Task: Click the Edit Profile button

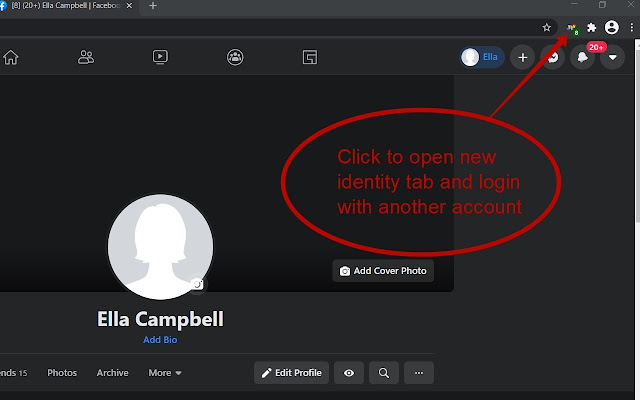Action: (291, 373)
